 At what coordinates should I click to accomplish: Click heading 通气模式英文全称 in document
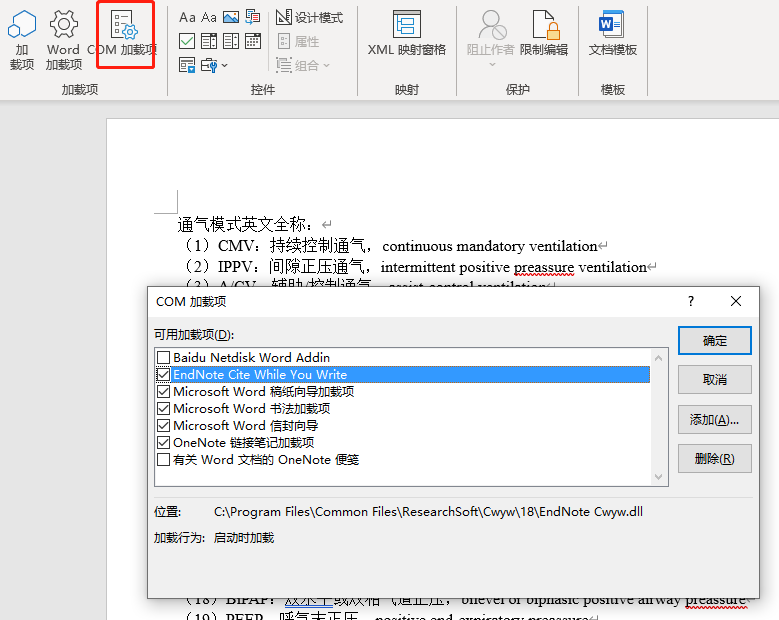(x=245, y=225)
